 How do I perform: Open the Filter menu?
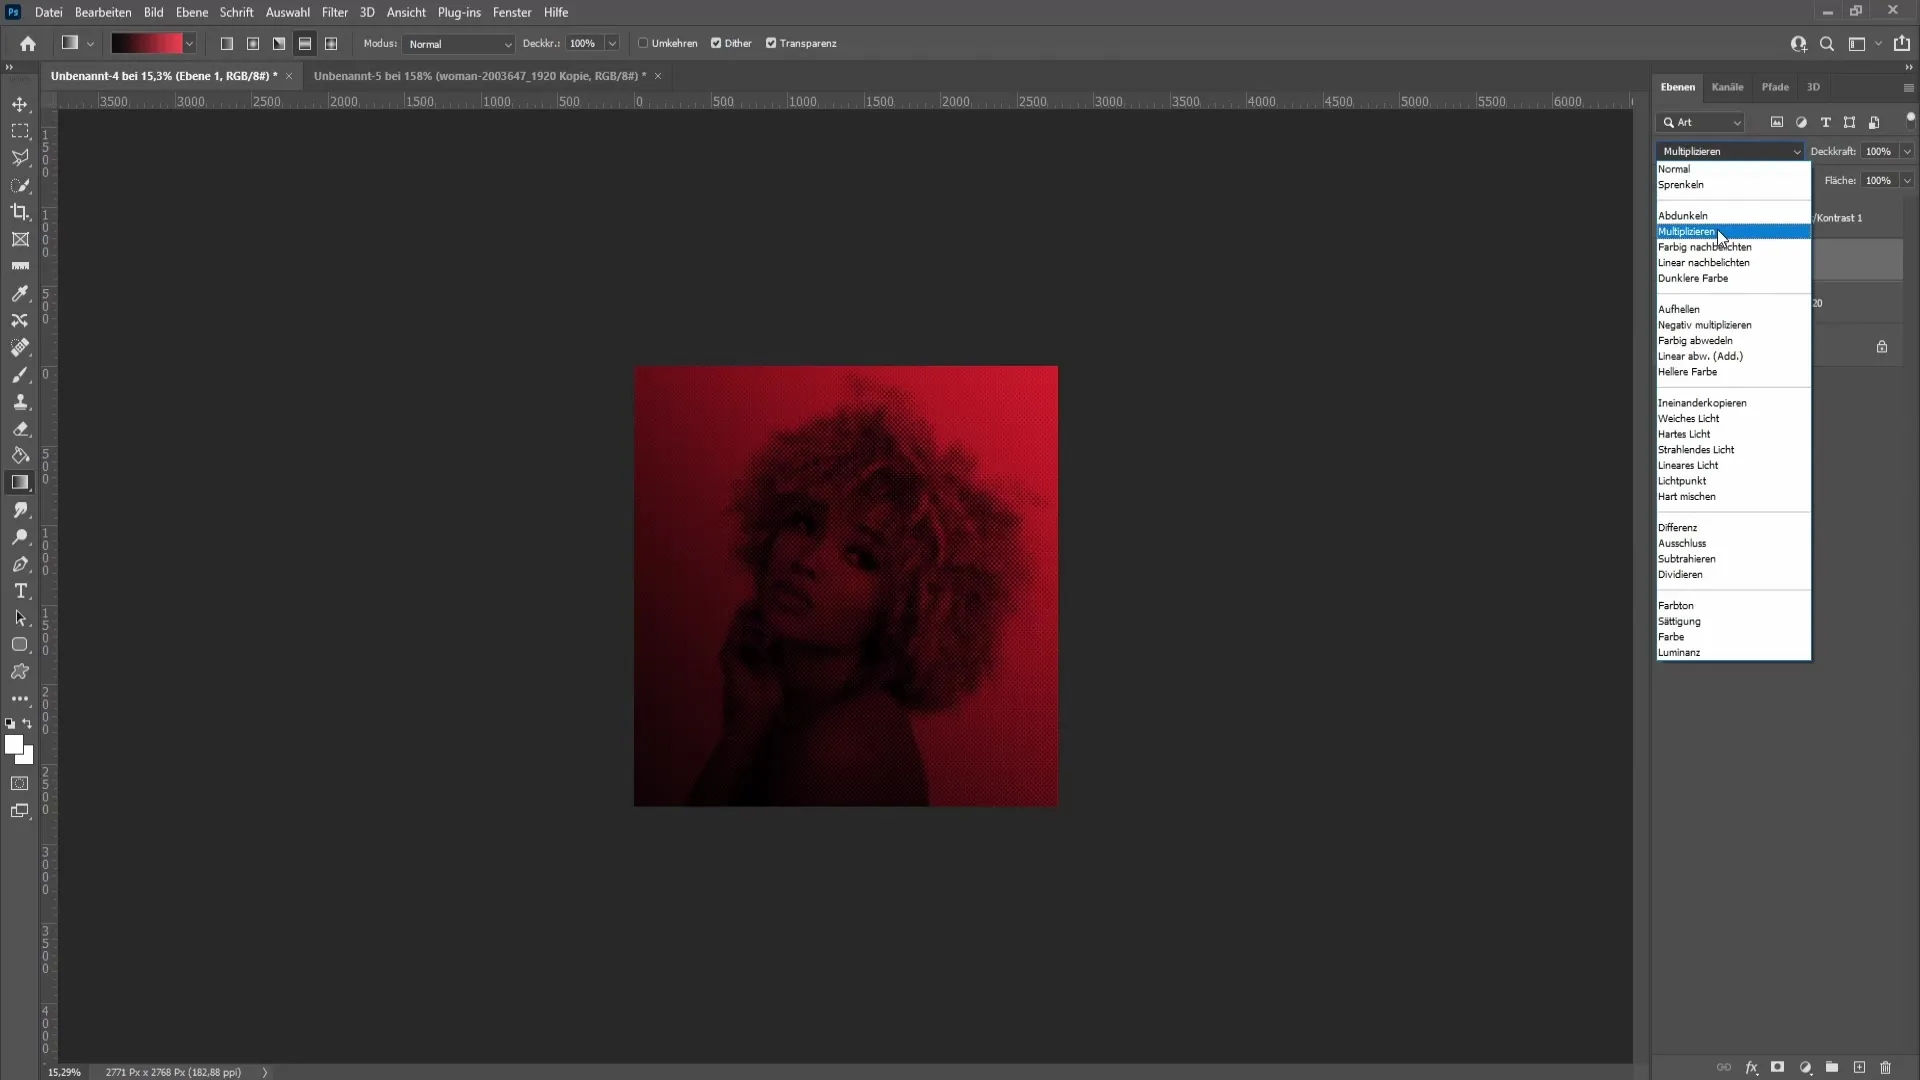pos(335,12)
